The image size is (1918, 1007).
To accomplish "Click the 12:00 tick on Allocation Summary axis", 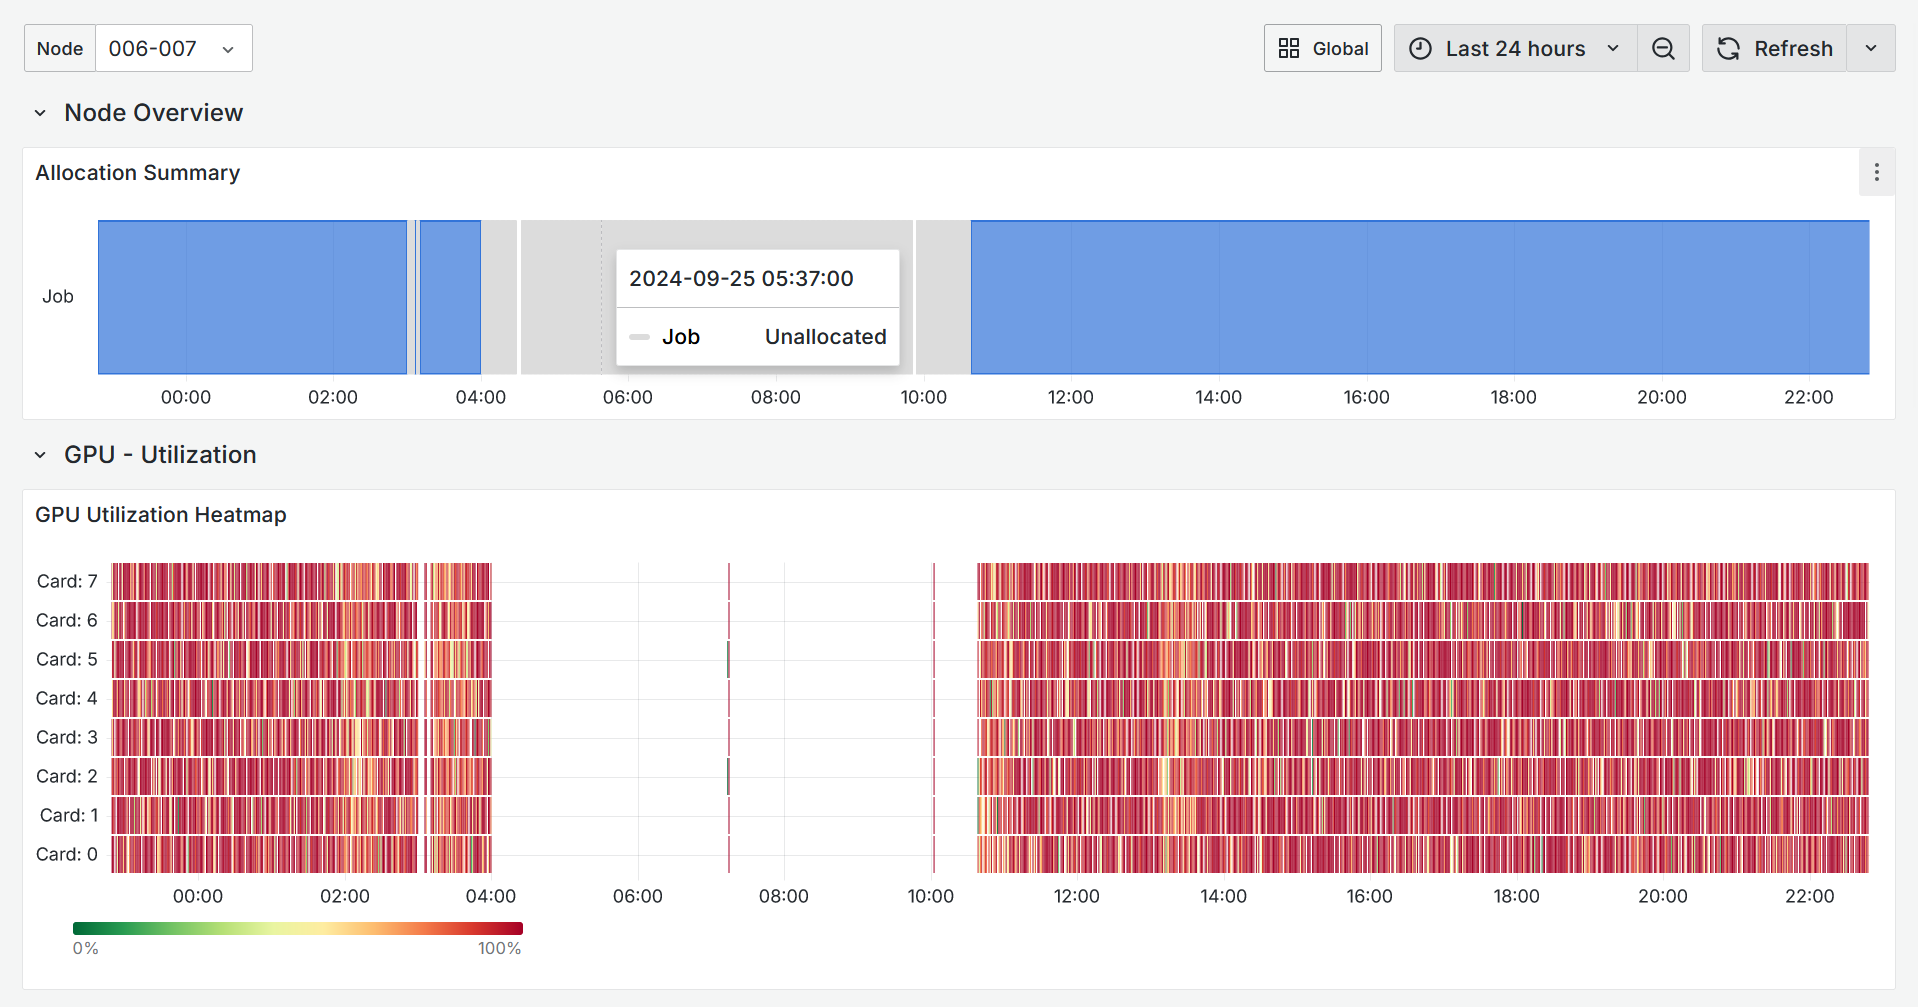I will [1071, 397].
